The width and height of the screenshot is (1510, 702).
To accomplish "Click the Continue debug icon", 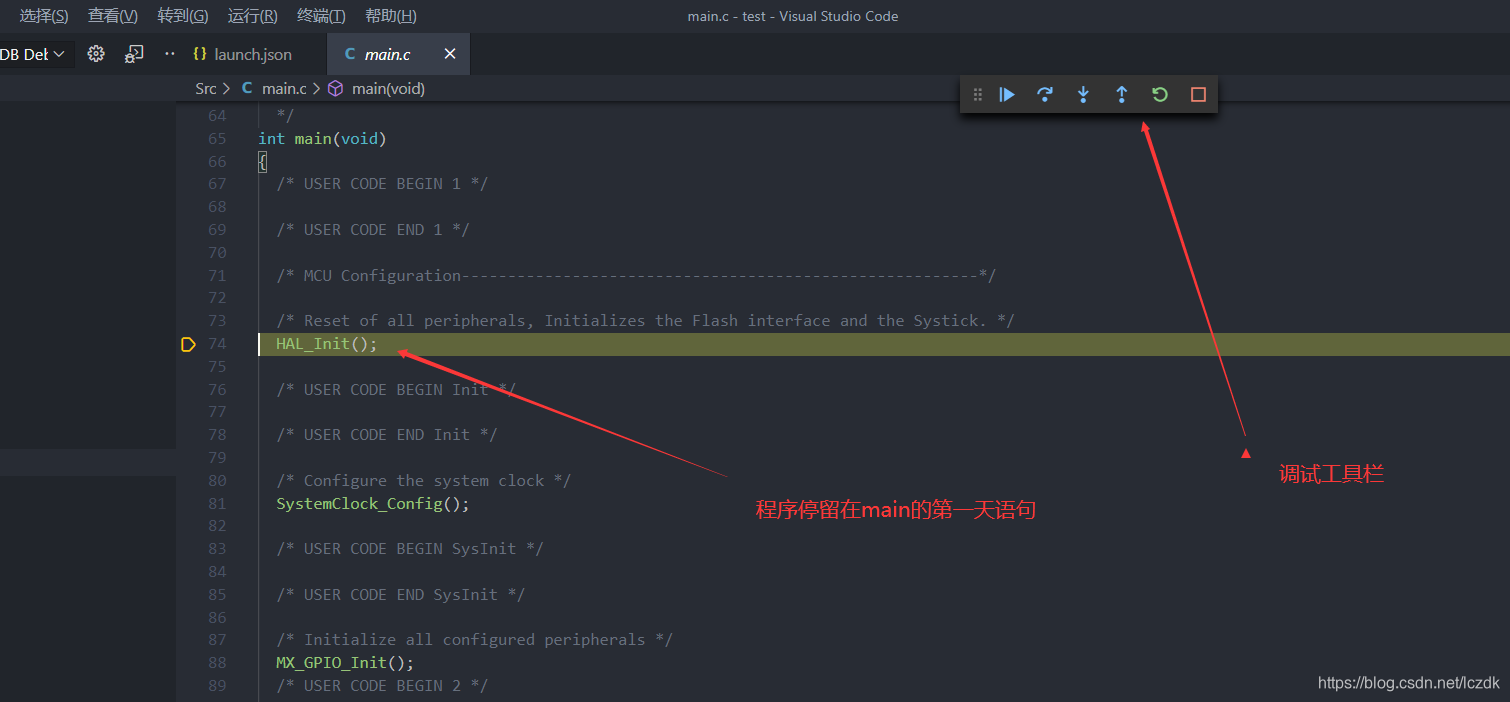I will pos(1007,94).
